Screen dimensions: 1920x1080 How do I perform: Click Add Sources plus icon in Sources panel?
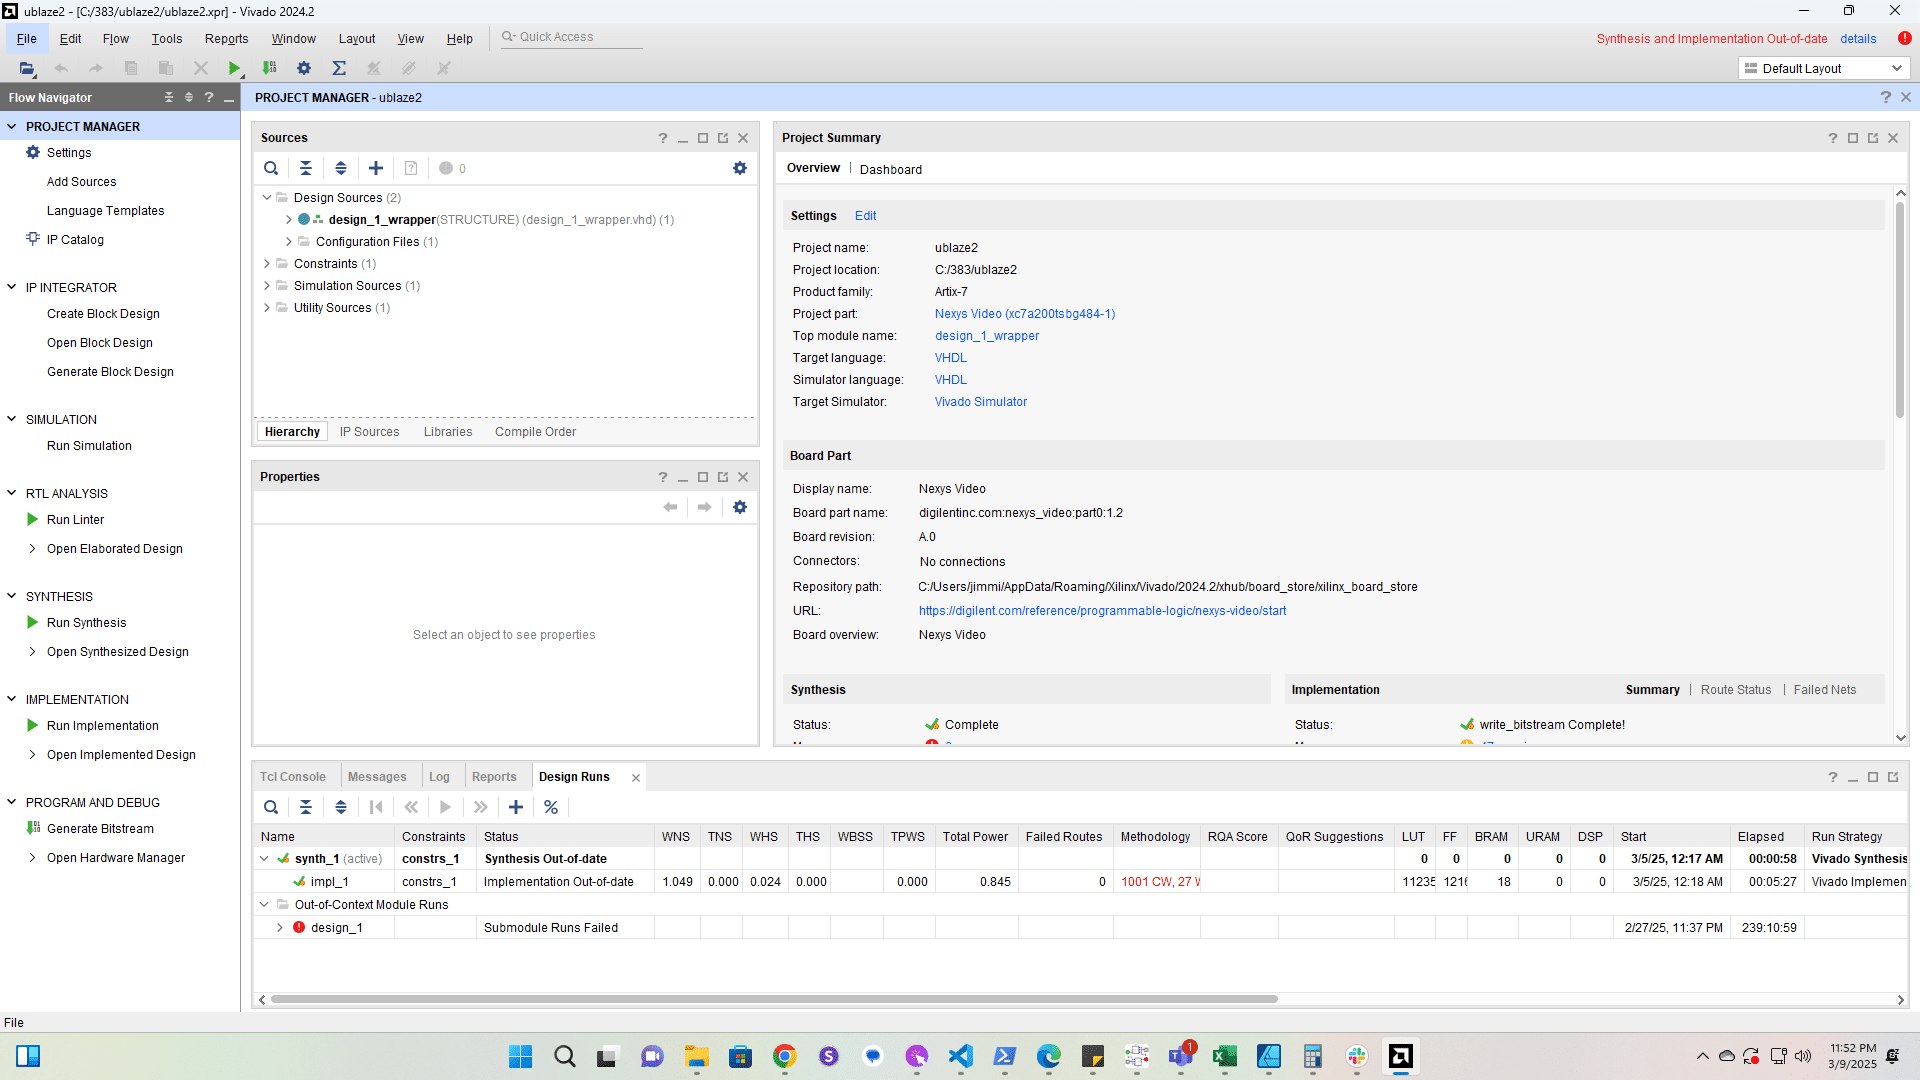(x=376, y=168)
